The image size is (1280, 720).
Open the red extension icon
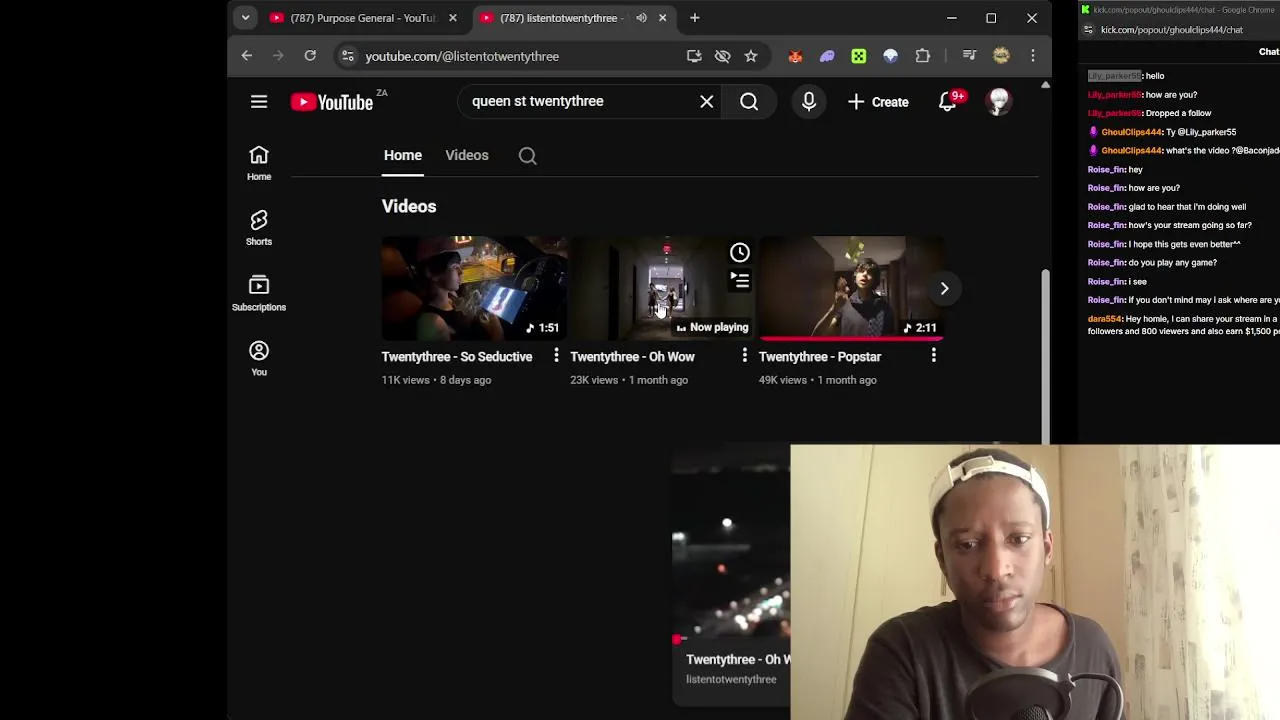(795, 56)
